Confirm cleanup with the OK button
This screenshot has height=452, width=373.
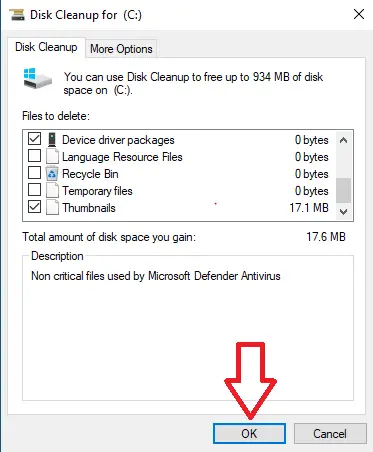tap(249, 433)
